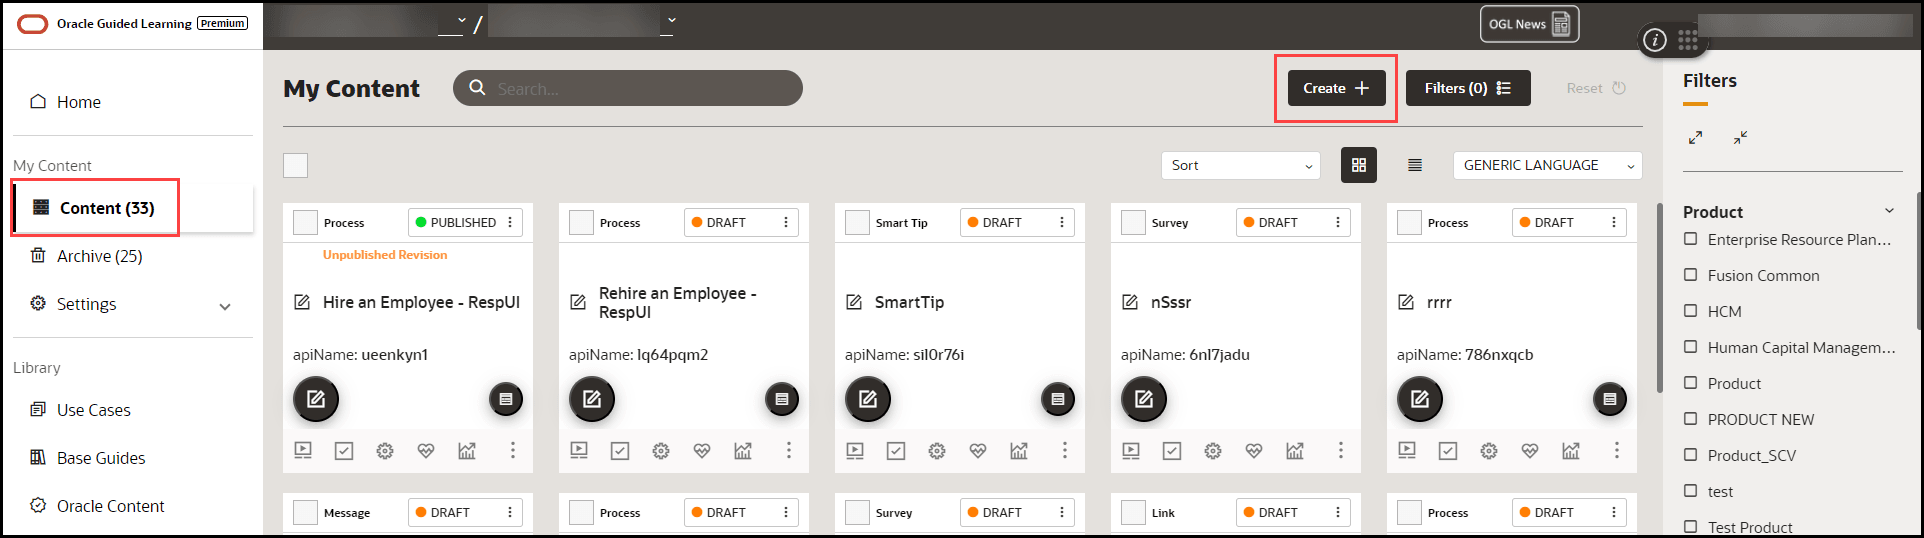Image resolution: width=1924 pixels, height=538 pixels.
Task: Switch to grid view icon
Action: pos(1358,165)
